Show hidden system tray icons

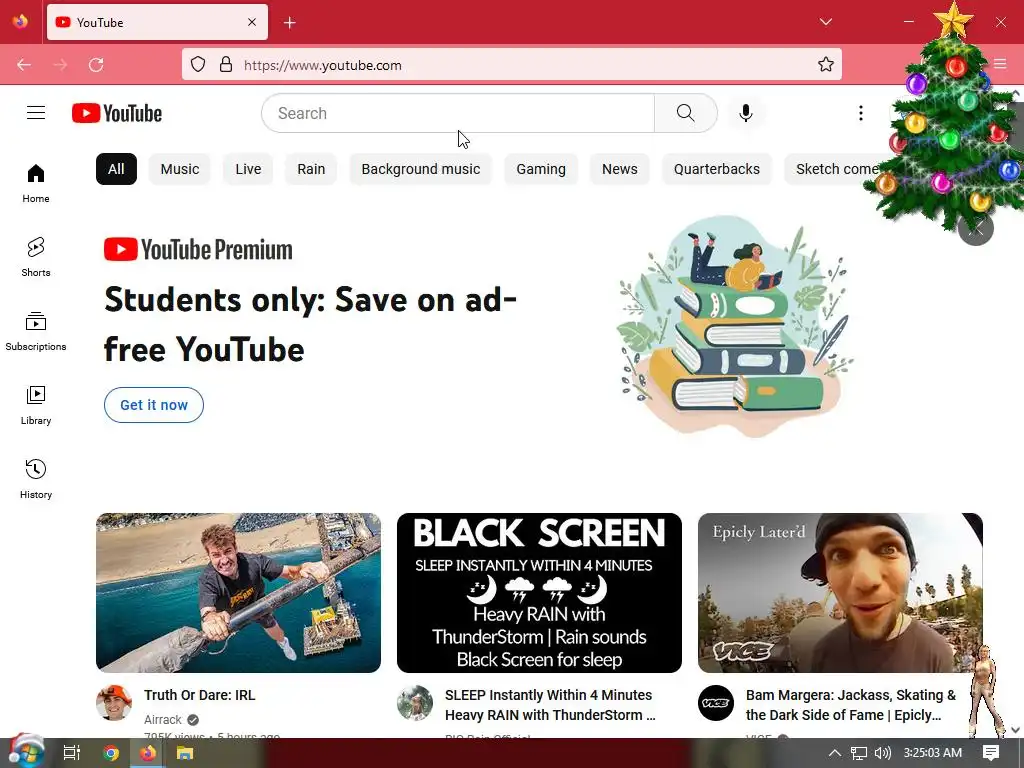(835, 753)
